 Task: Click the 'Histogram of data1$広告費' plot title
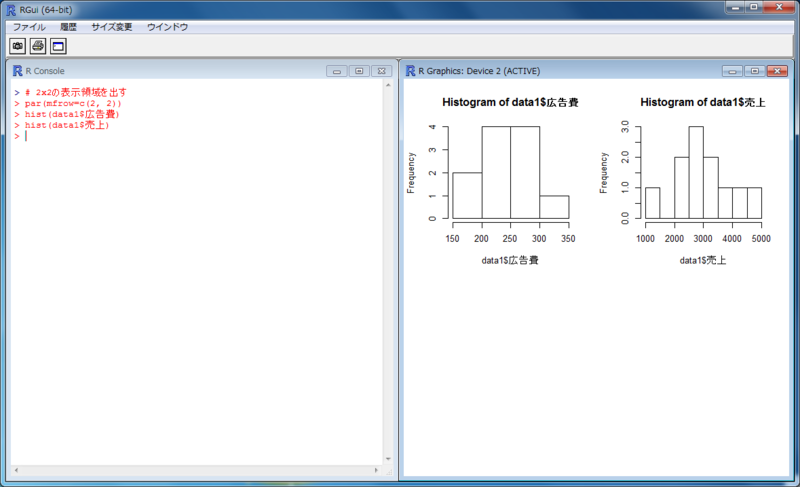(x=510, y=102)
